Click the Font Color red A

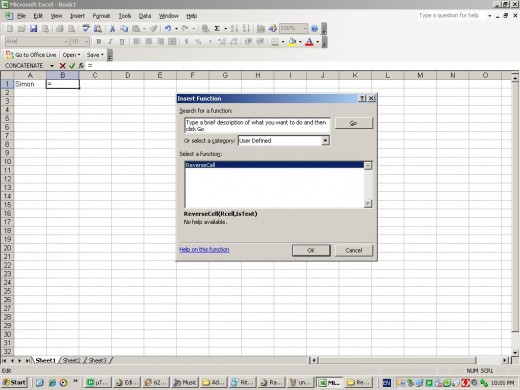309,42
